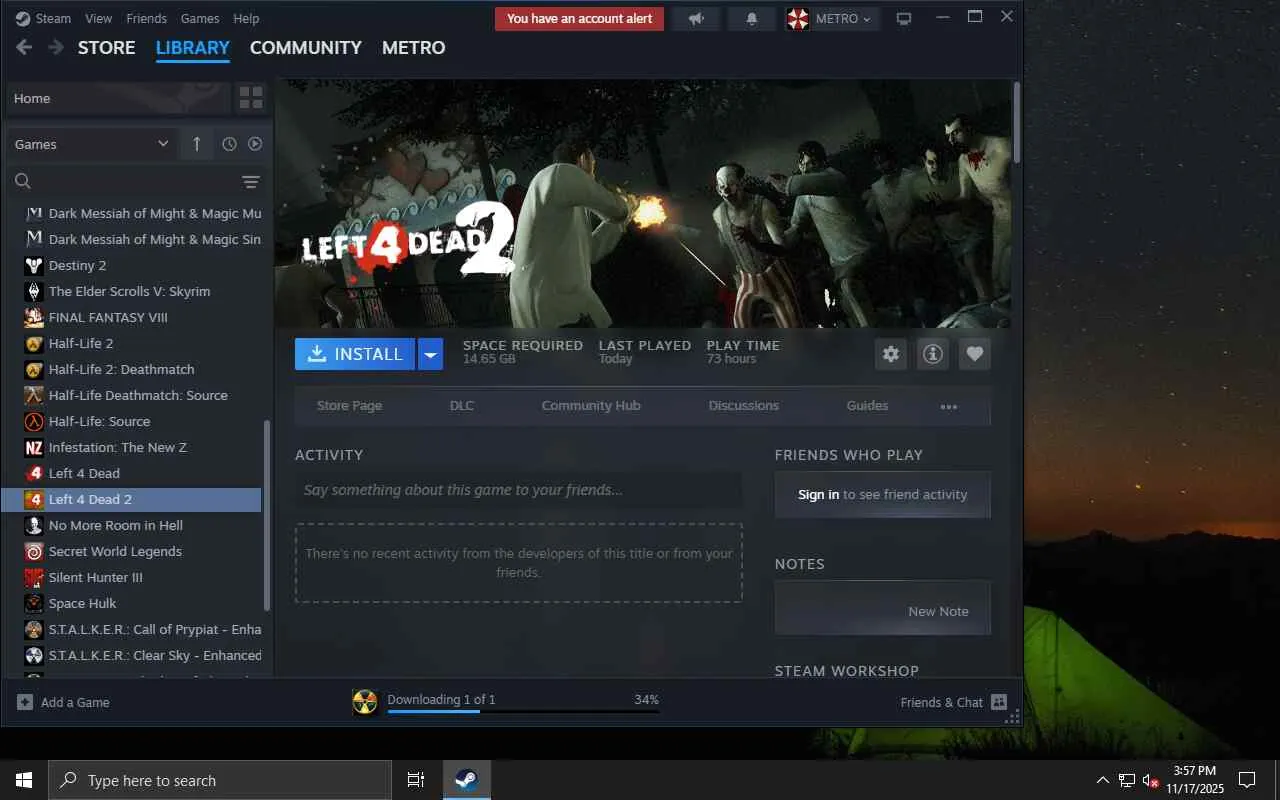Open the Games menu
The width and height of the screenshot is (1280, 800).
coord(200,19)
